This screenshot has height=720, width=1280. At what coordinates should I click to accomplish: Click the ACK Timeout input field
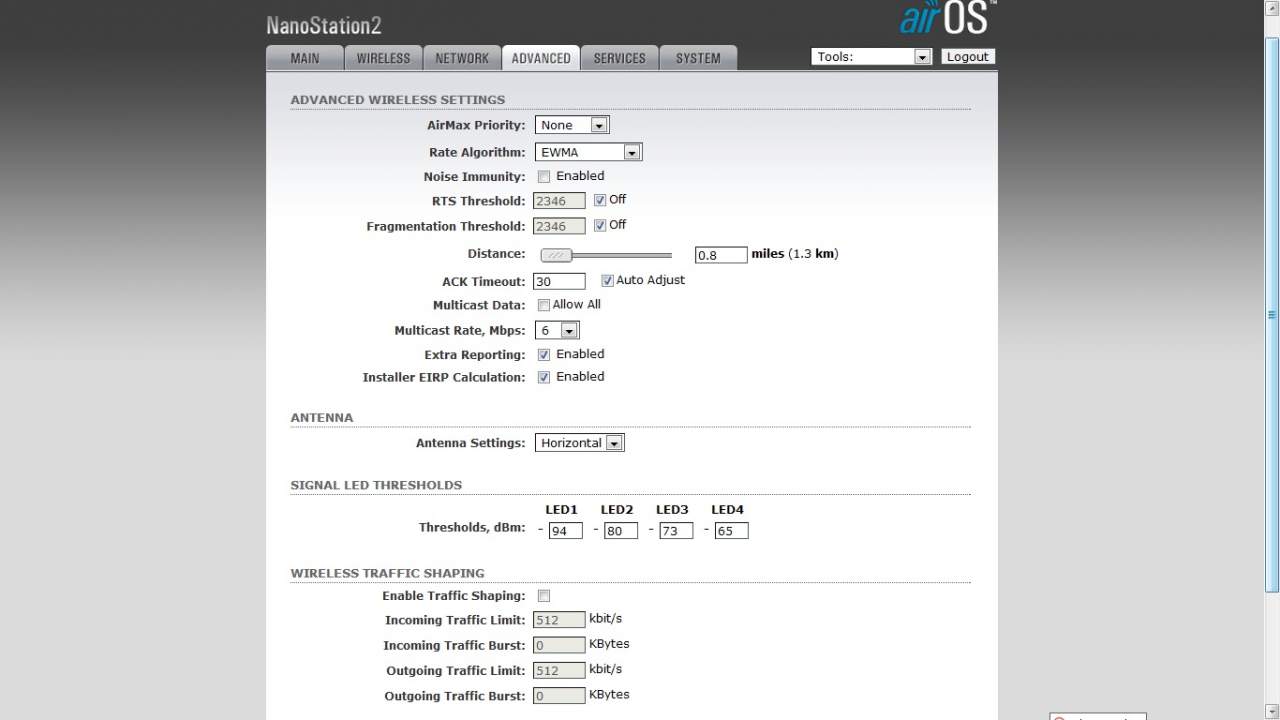pos(559,282)
